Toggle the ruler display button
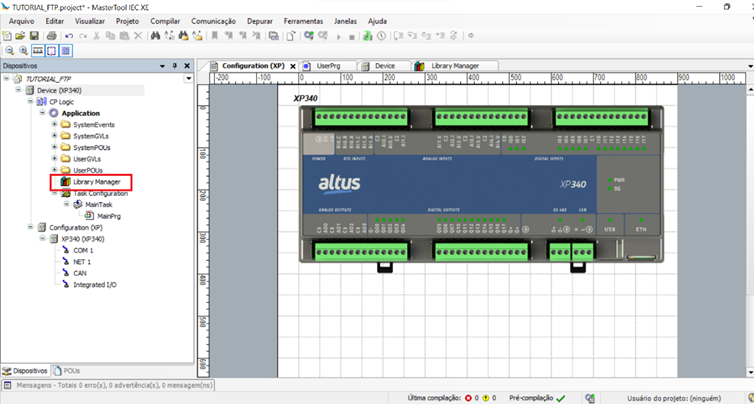 click(x=38, y=50)
